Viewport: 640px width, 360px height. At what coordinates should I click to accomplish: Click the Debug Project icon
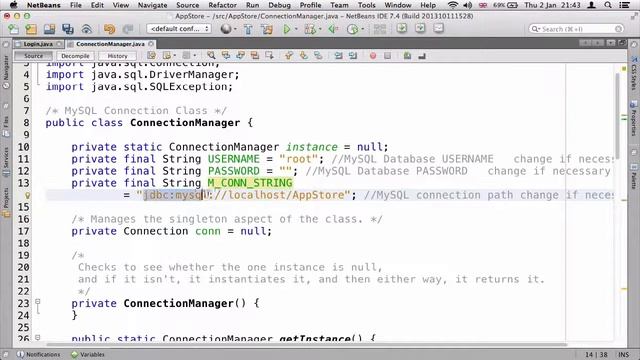(x=310, y=29)
